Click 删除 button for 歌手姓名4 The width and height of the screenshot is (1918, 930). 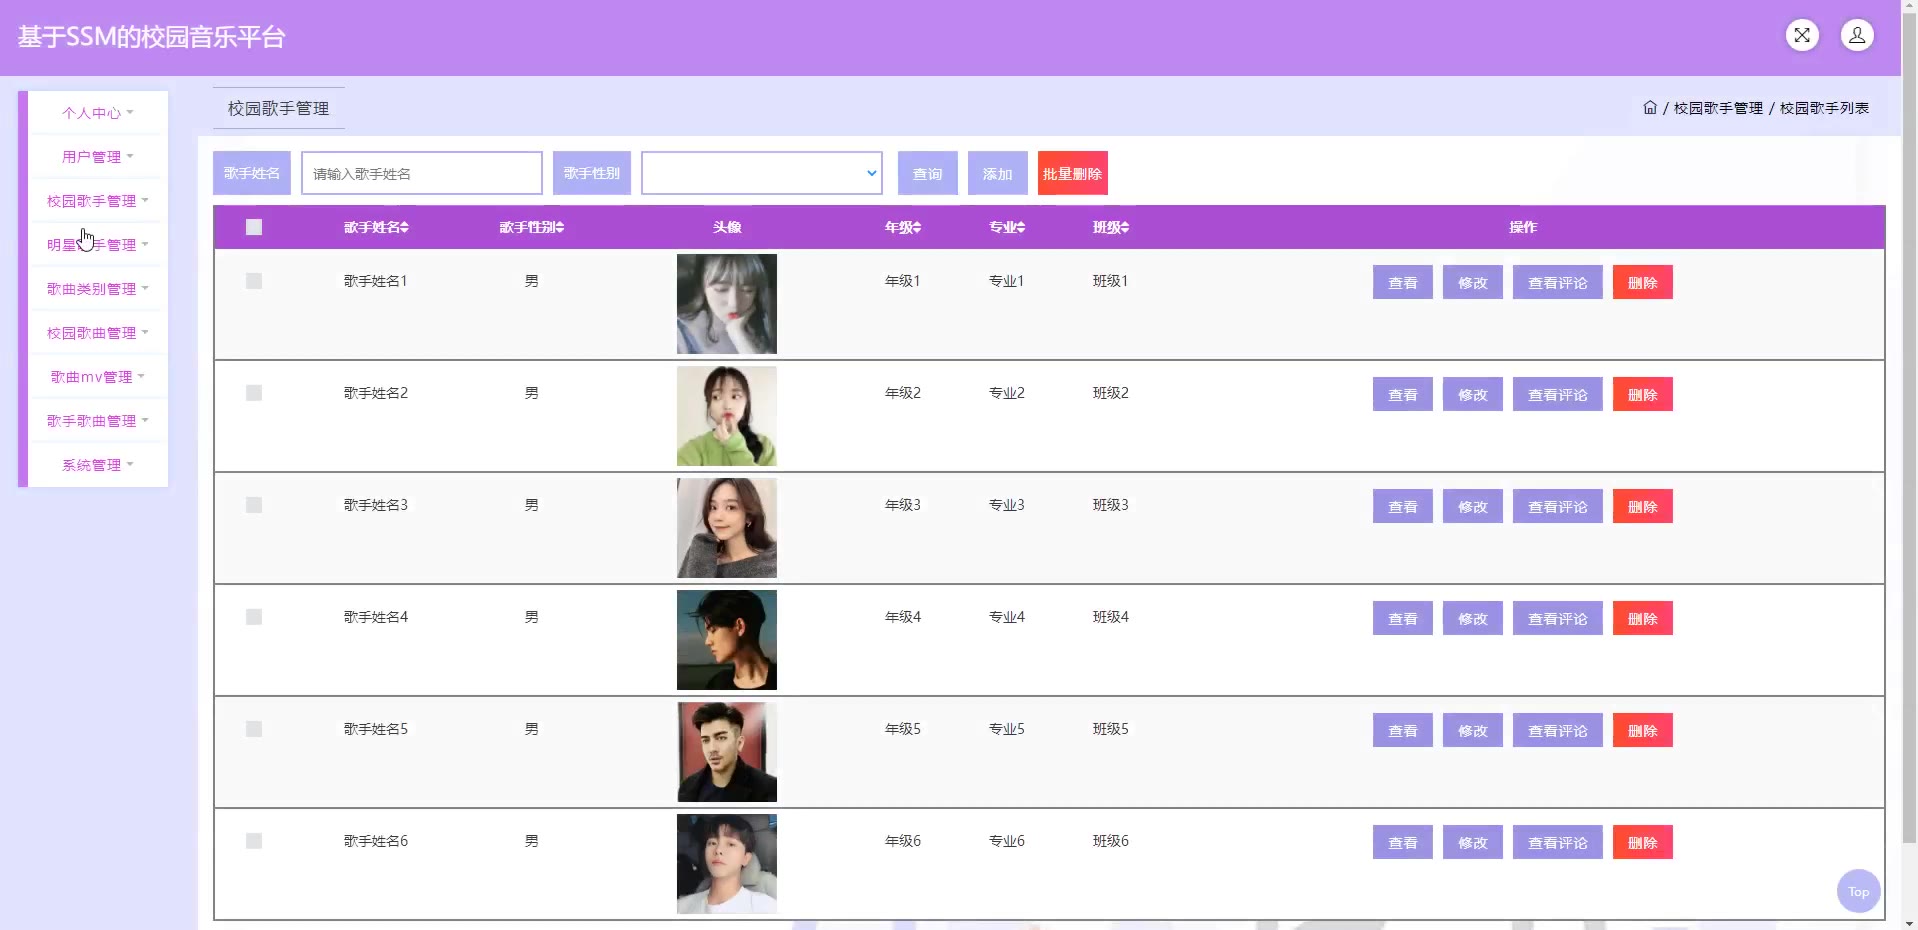coord(1643,618)
